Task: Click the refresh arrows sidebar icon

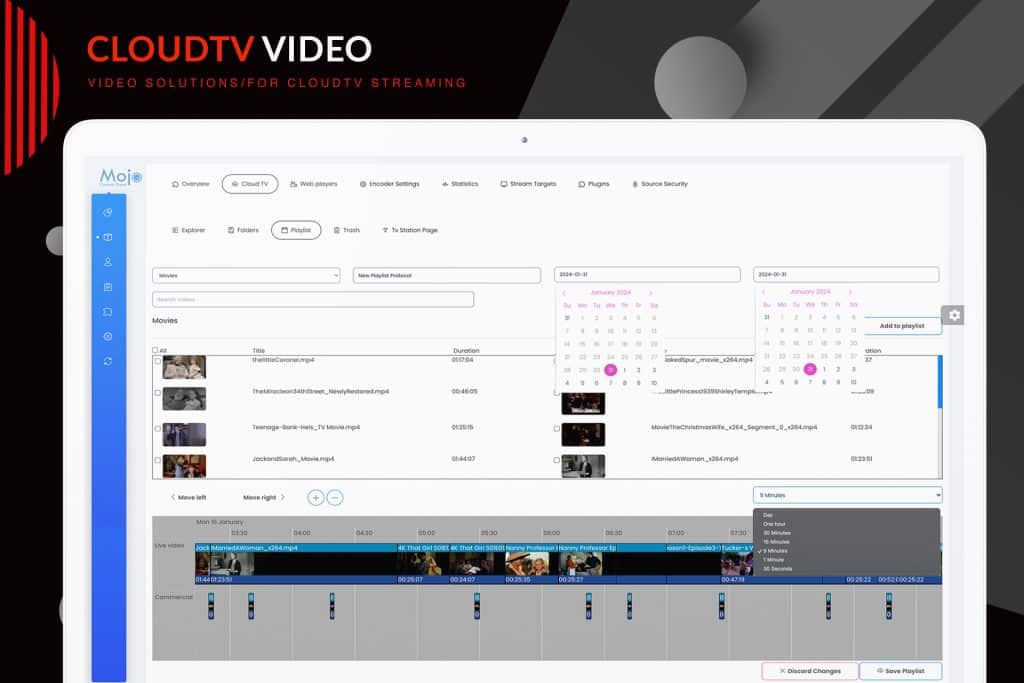Action: [x=108, y=361]
